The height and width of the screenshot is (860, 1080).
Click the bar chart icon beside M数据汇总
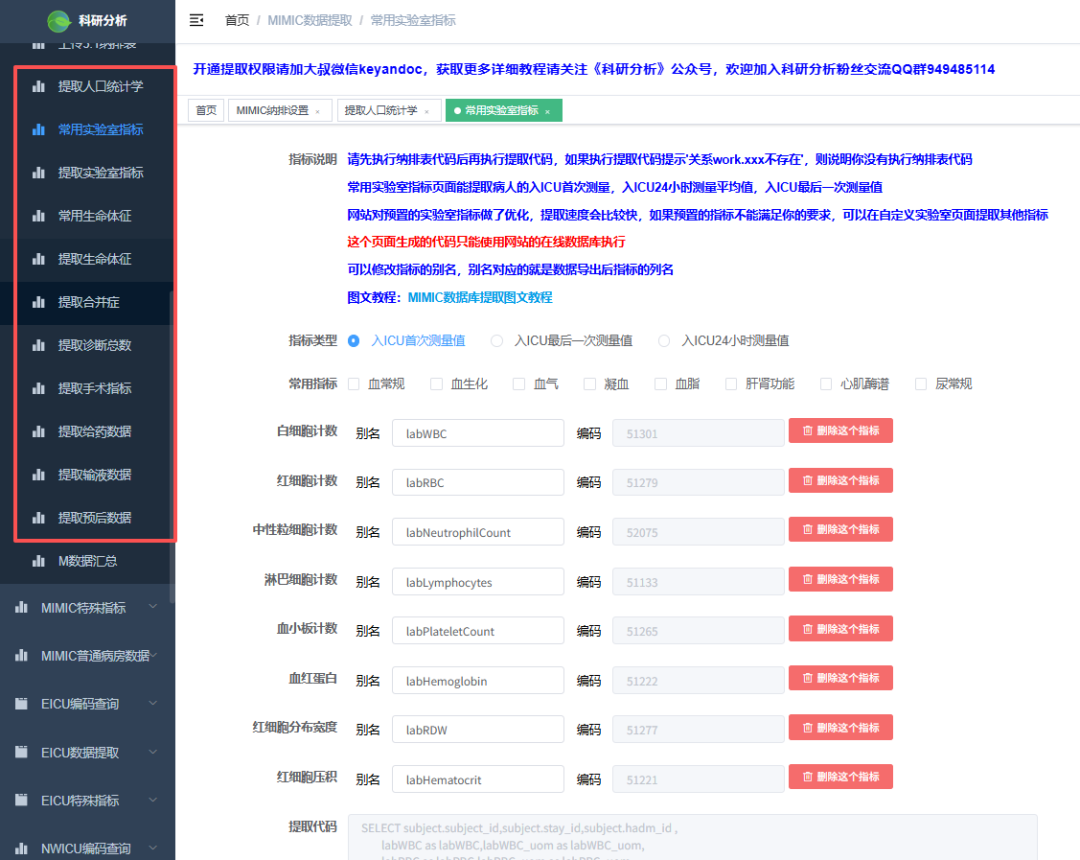pyautogui.click(x=39, y=560)
